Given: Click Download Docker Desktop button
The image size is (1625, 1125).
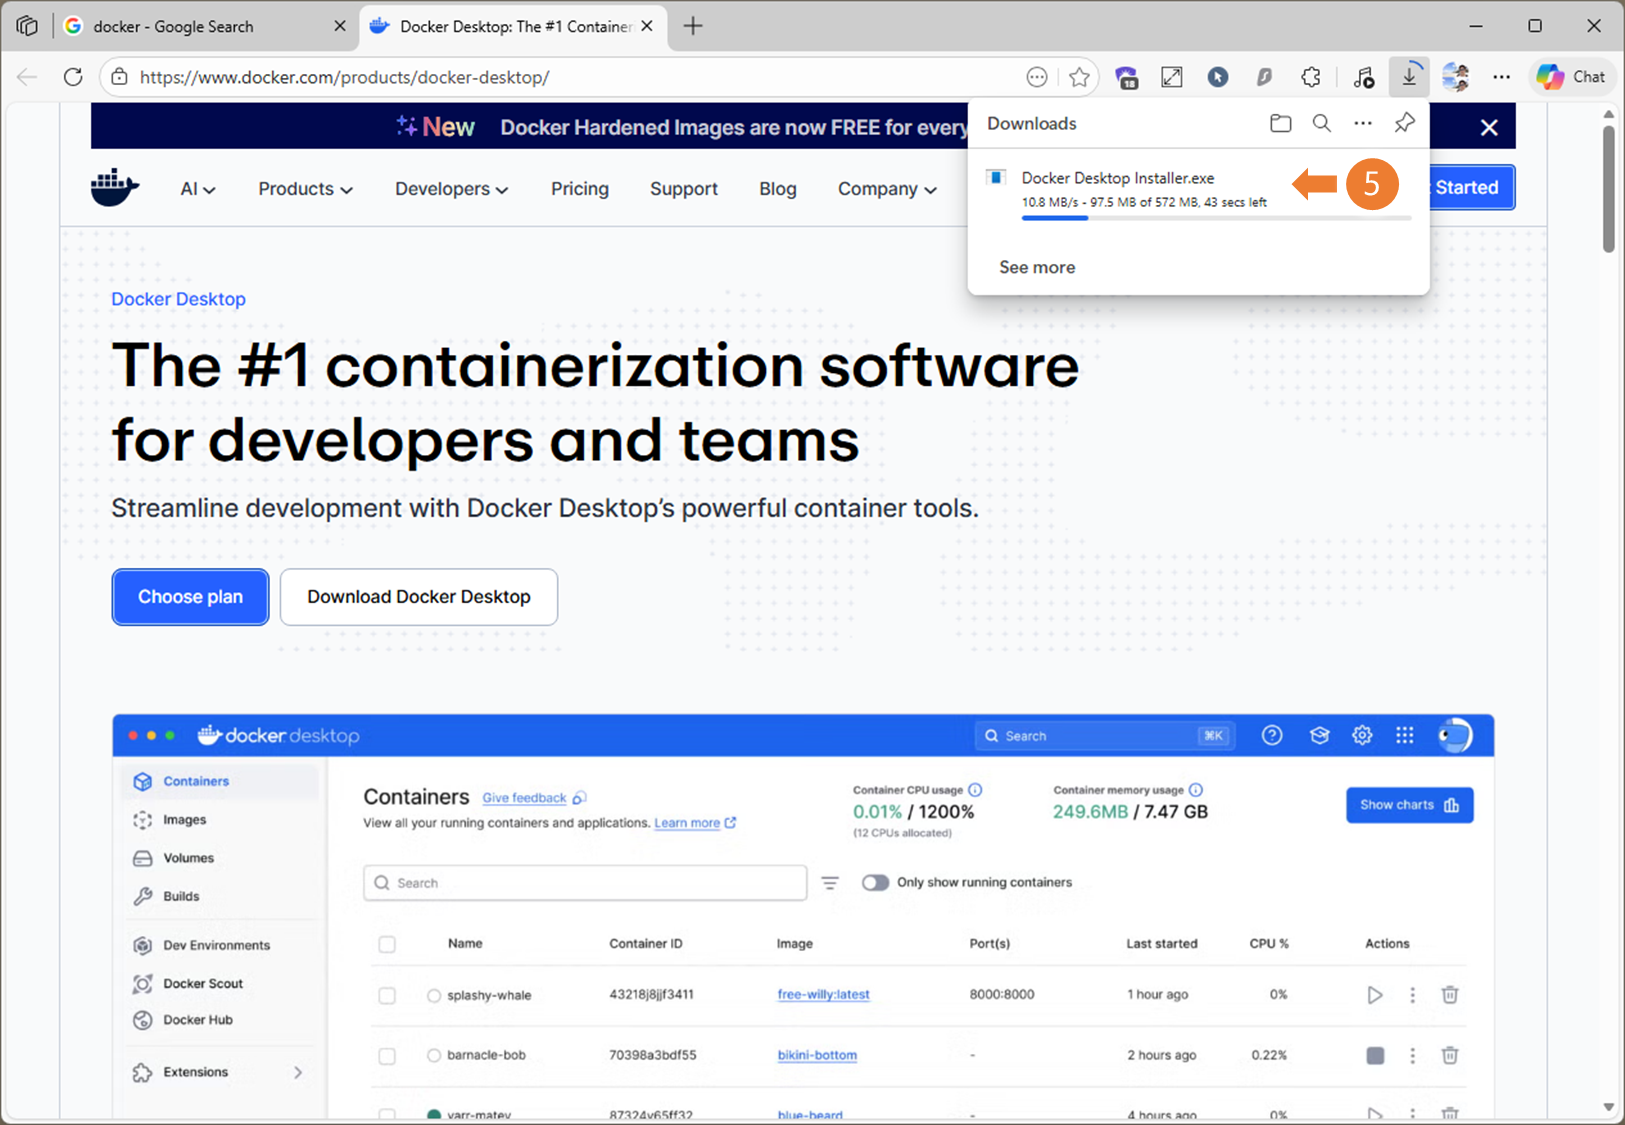Looking at the screenshot, I should pyautogui.click(x=419, y=597).
